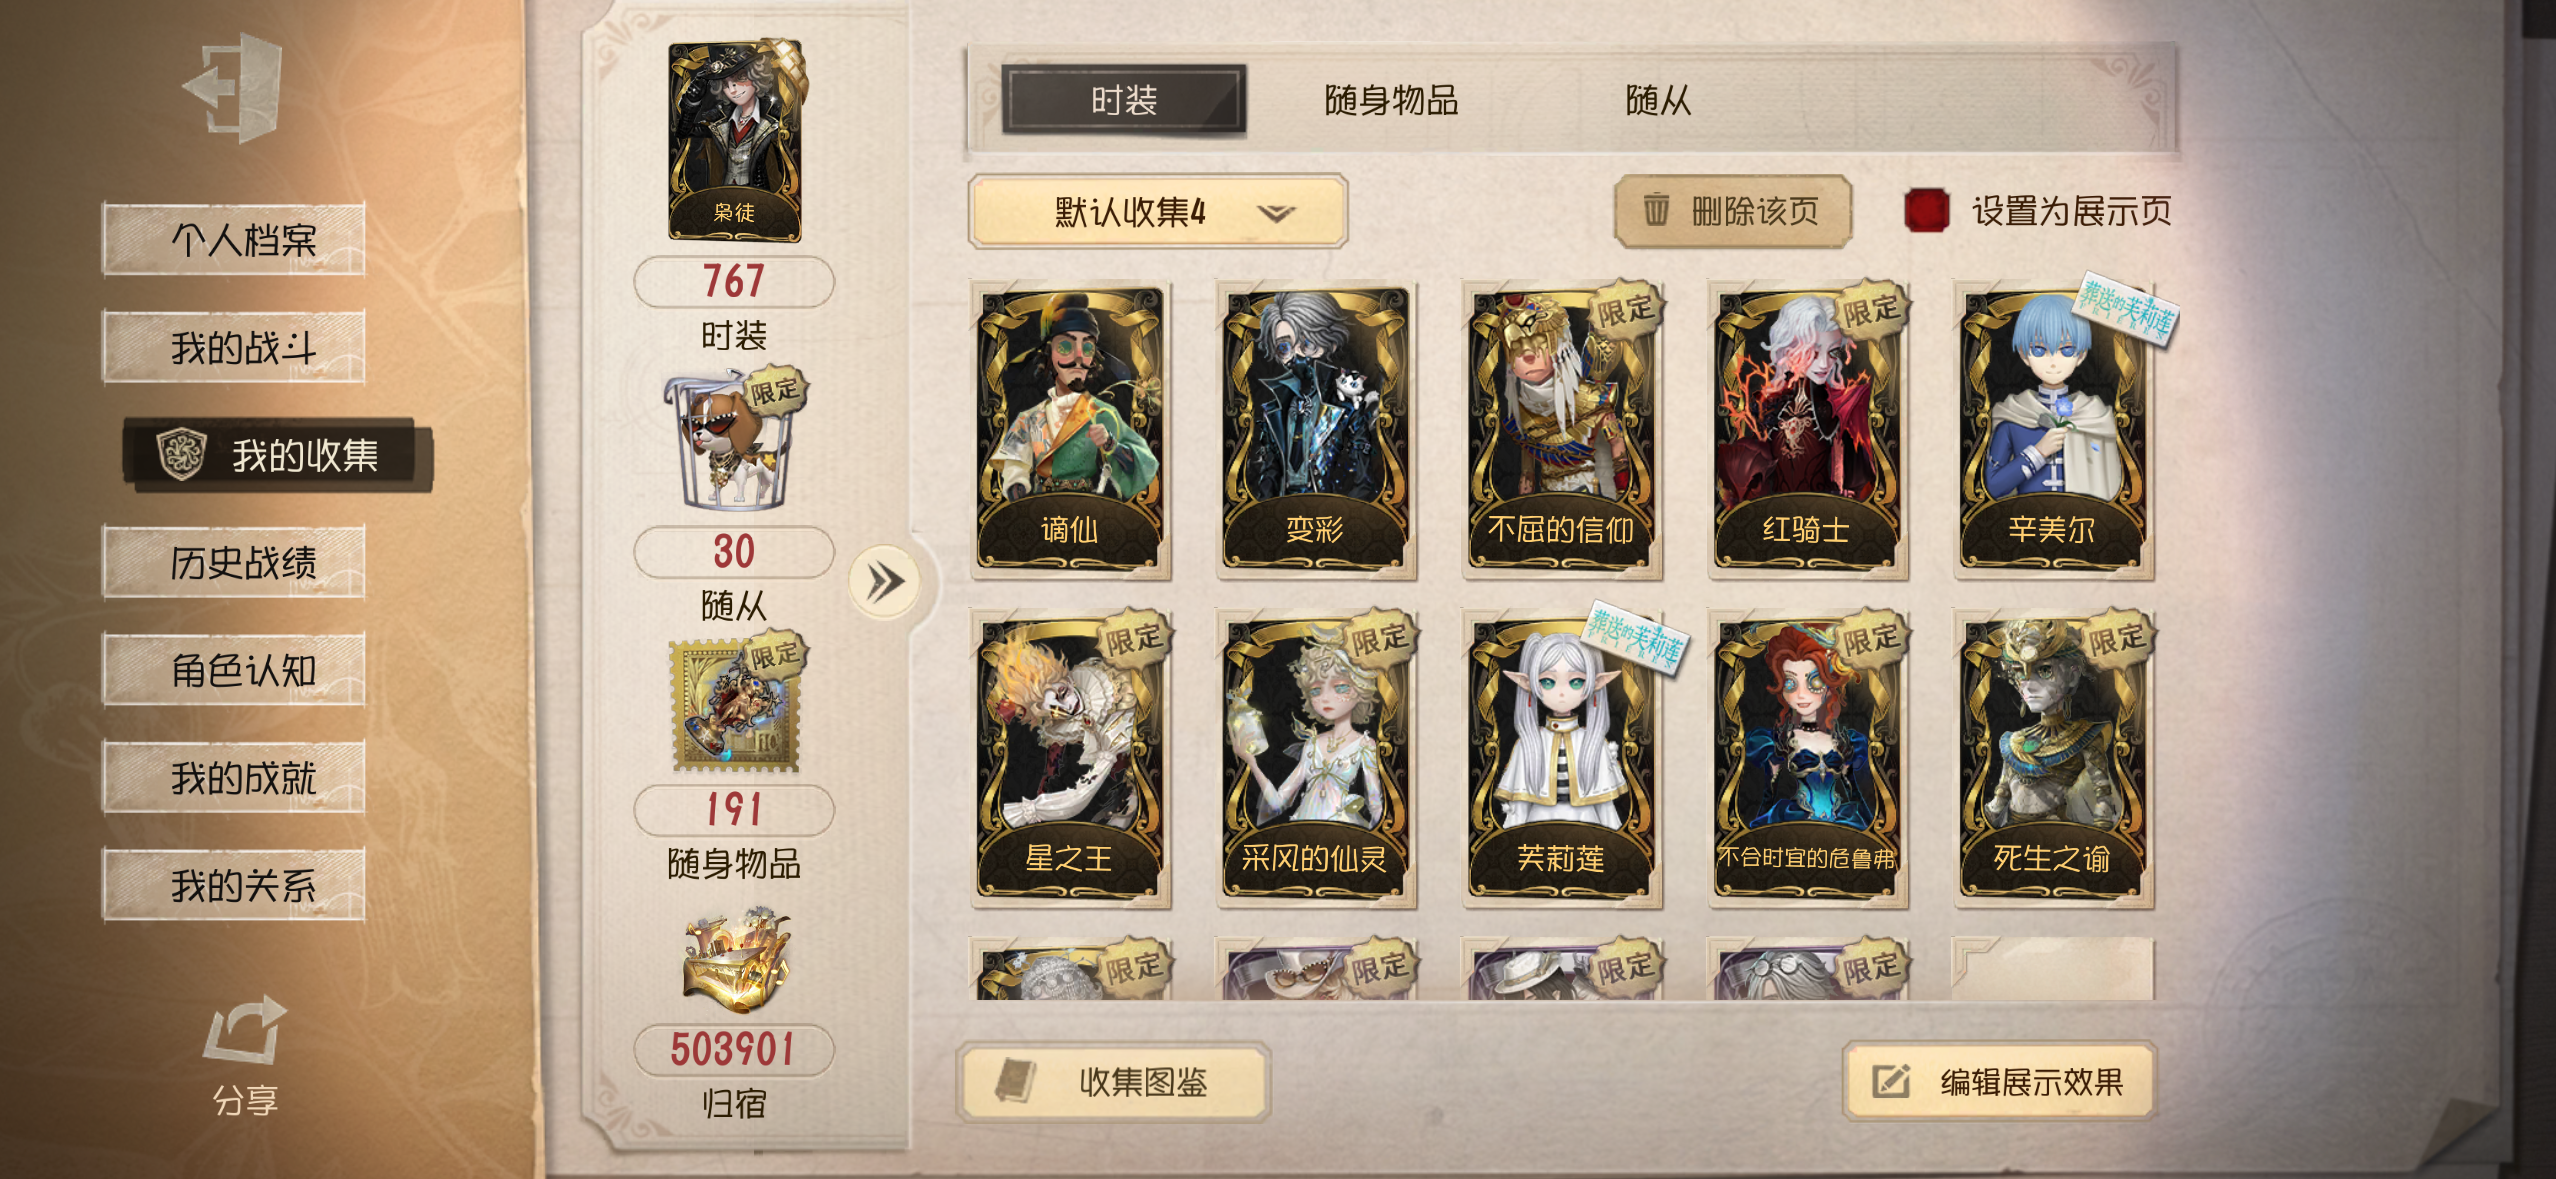Collapse panel with the double-chevron arrow
The height and width of the screenshot is (1179, 2556).
884,582
